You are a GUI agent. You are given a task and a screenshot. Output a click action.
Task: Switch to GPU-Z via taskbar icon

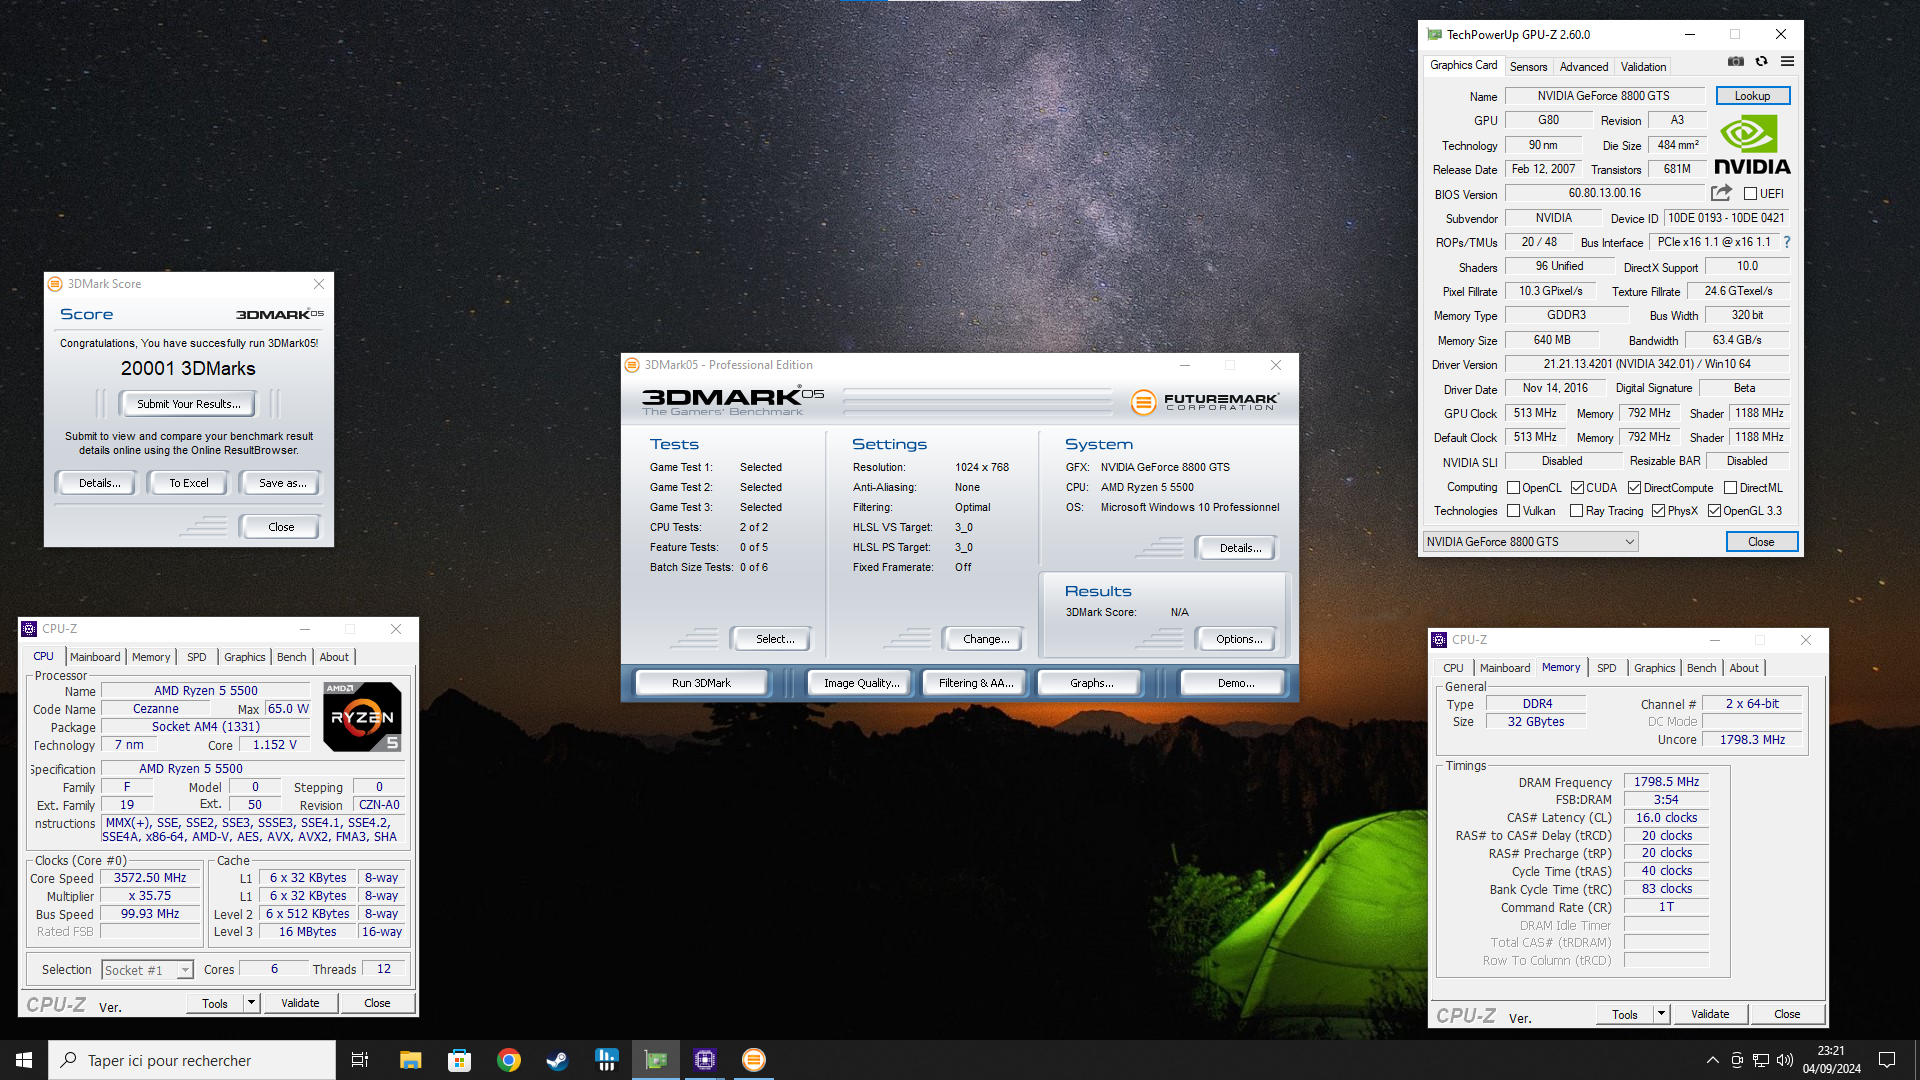pos(656,1060)
